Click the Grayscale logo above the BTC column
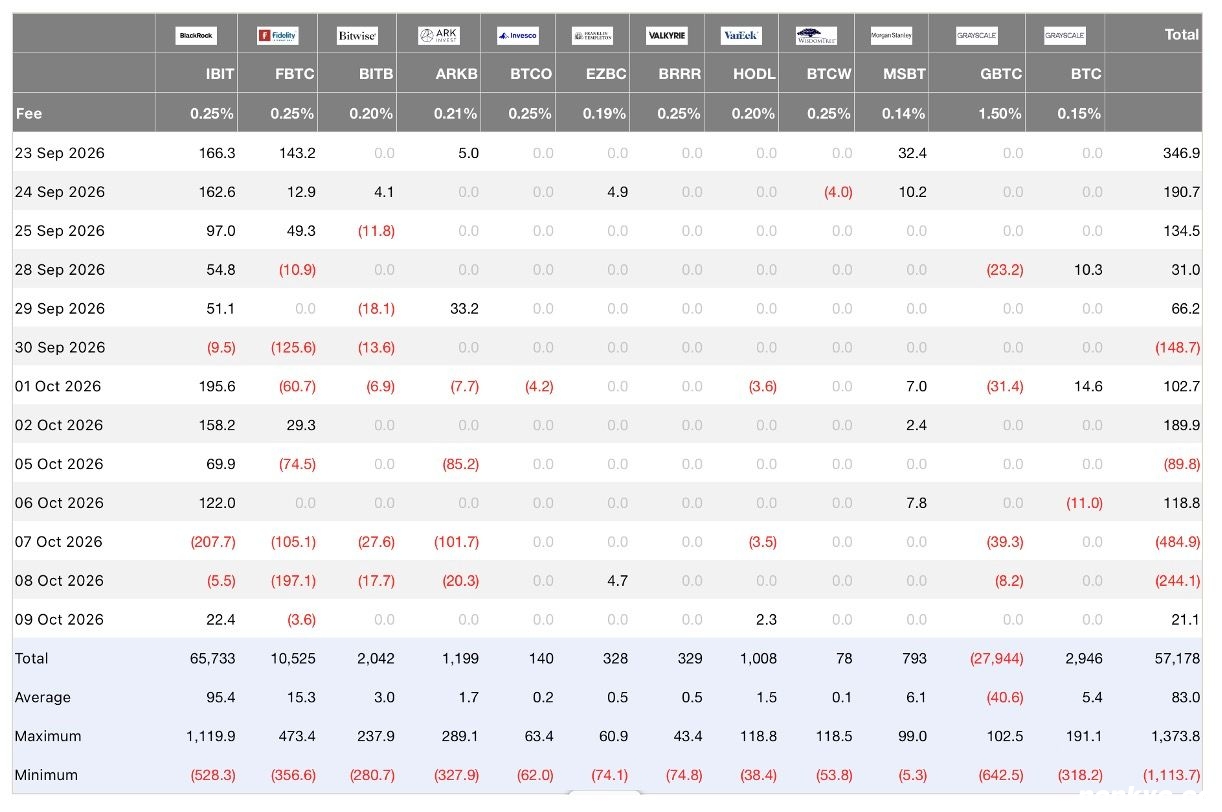Screen dimensions: 1222x812 tap(1065, 36)
